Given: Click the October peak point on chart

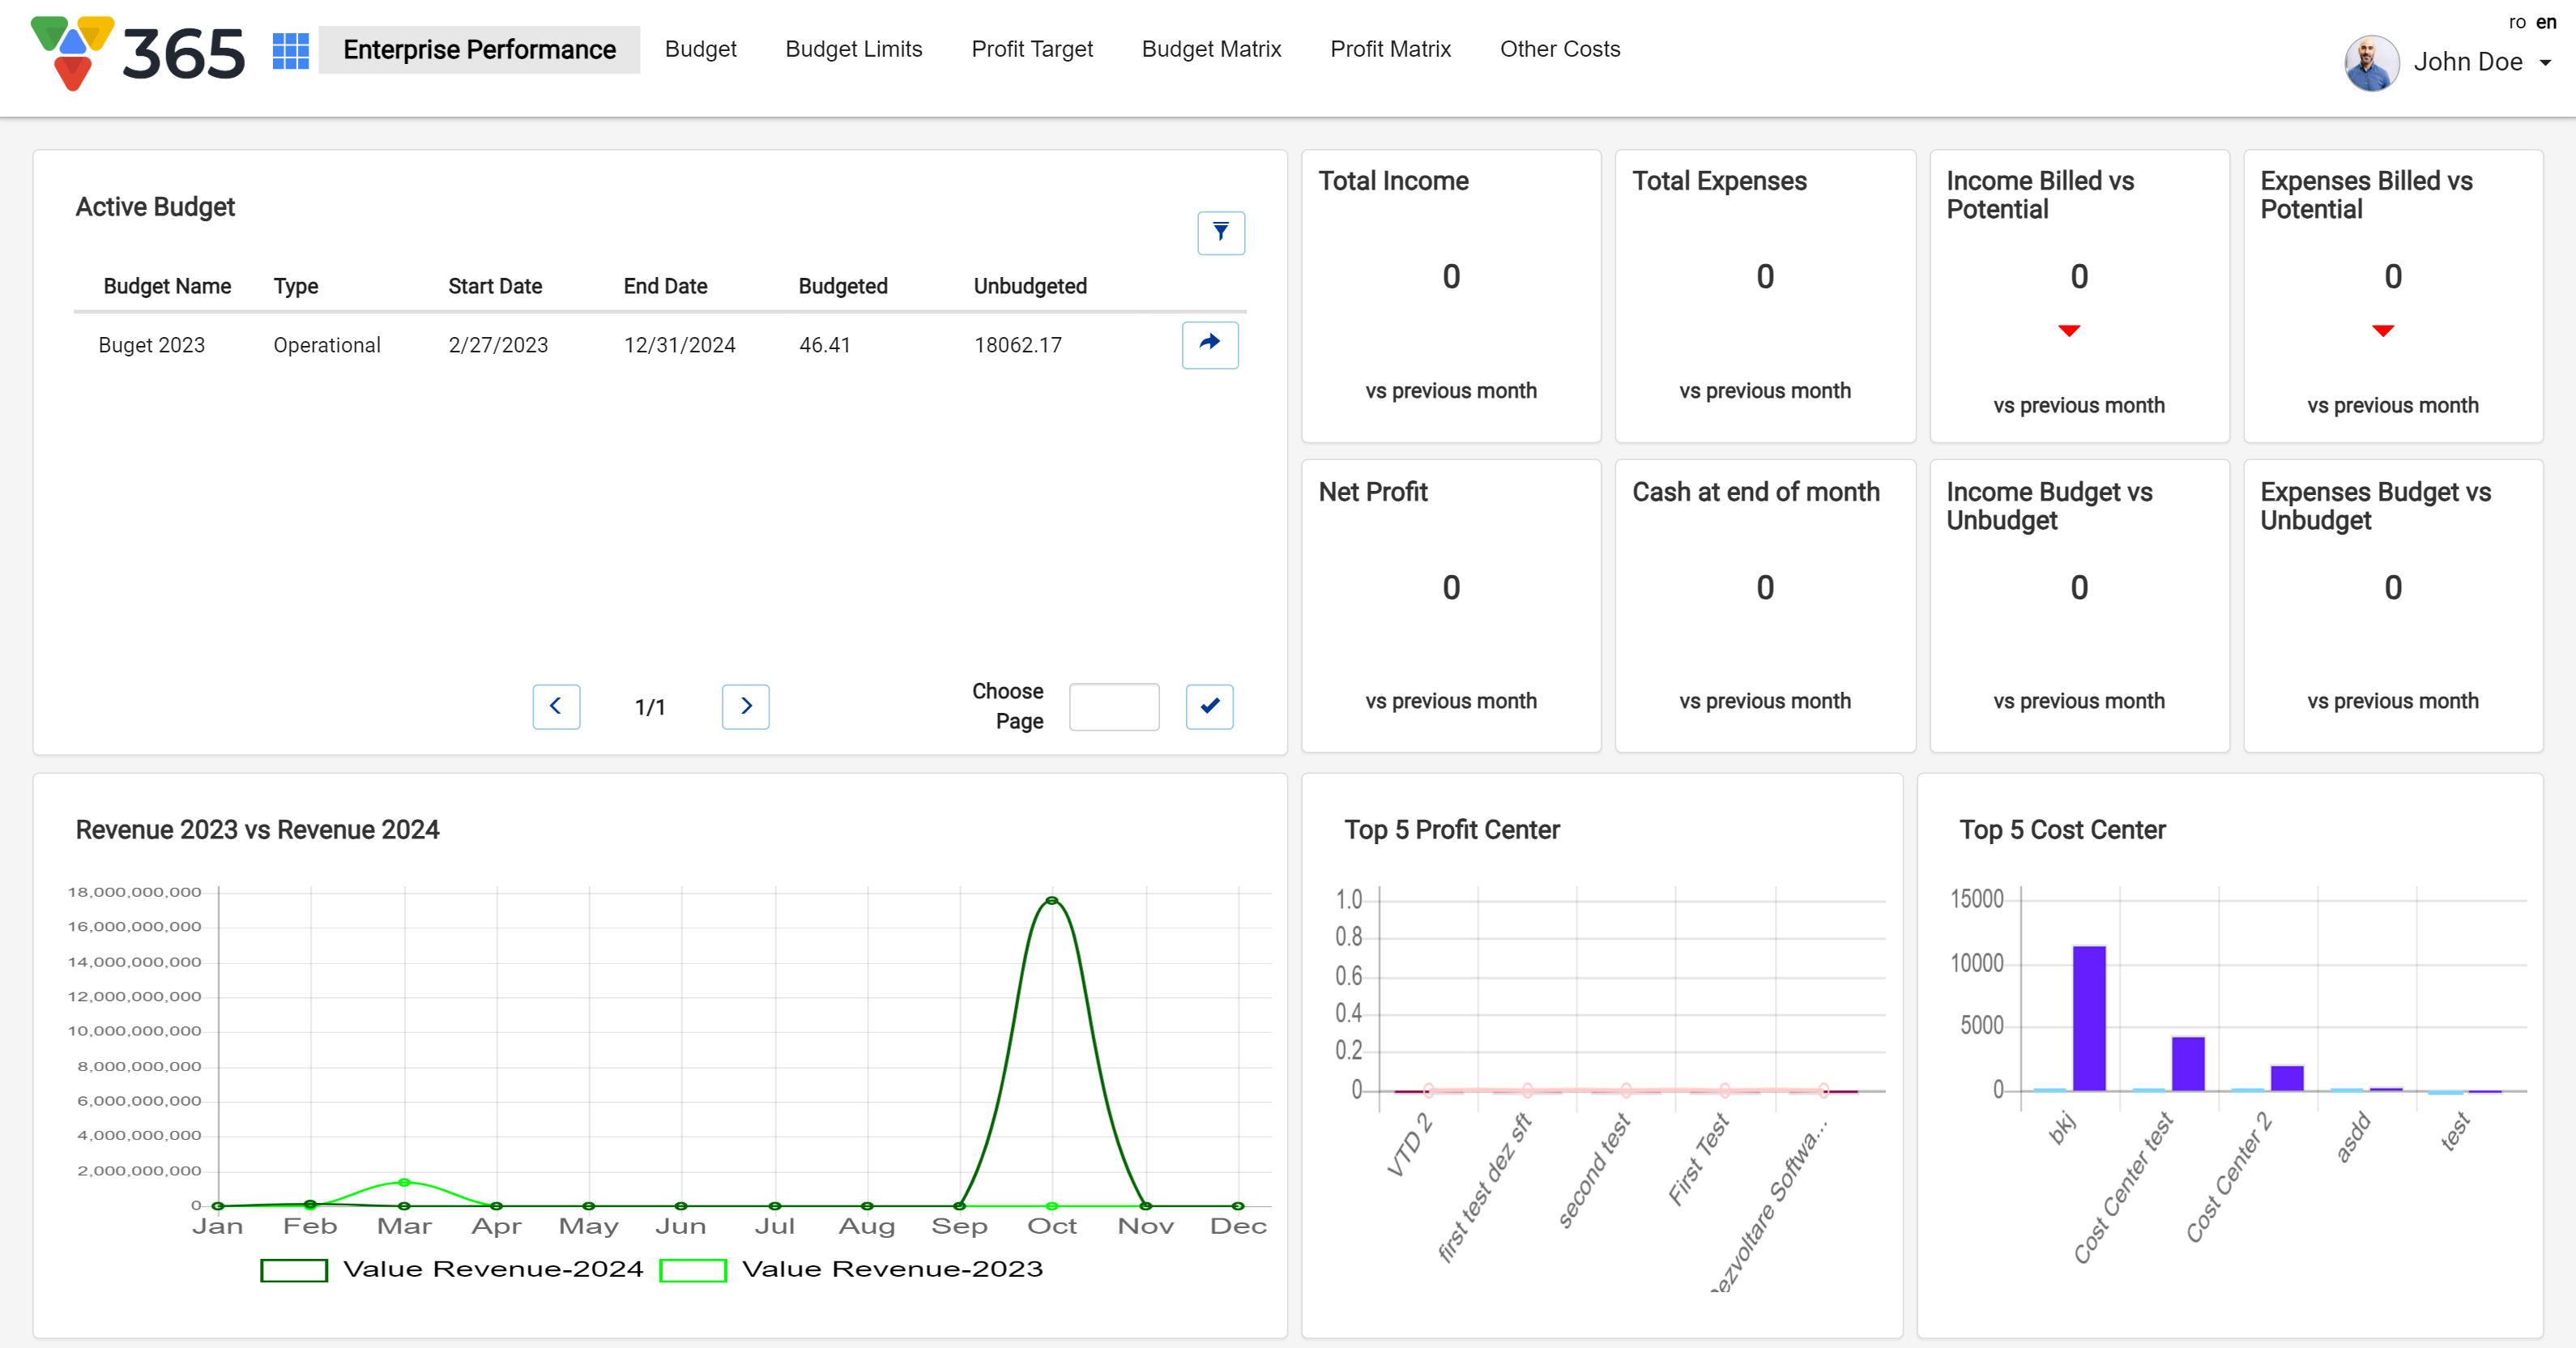Looking at the screenshot, I should [x=1051, y=901].
